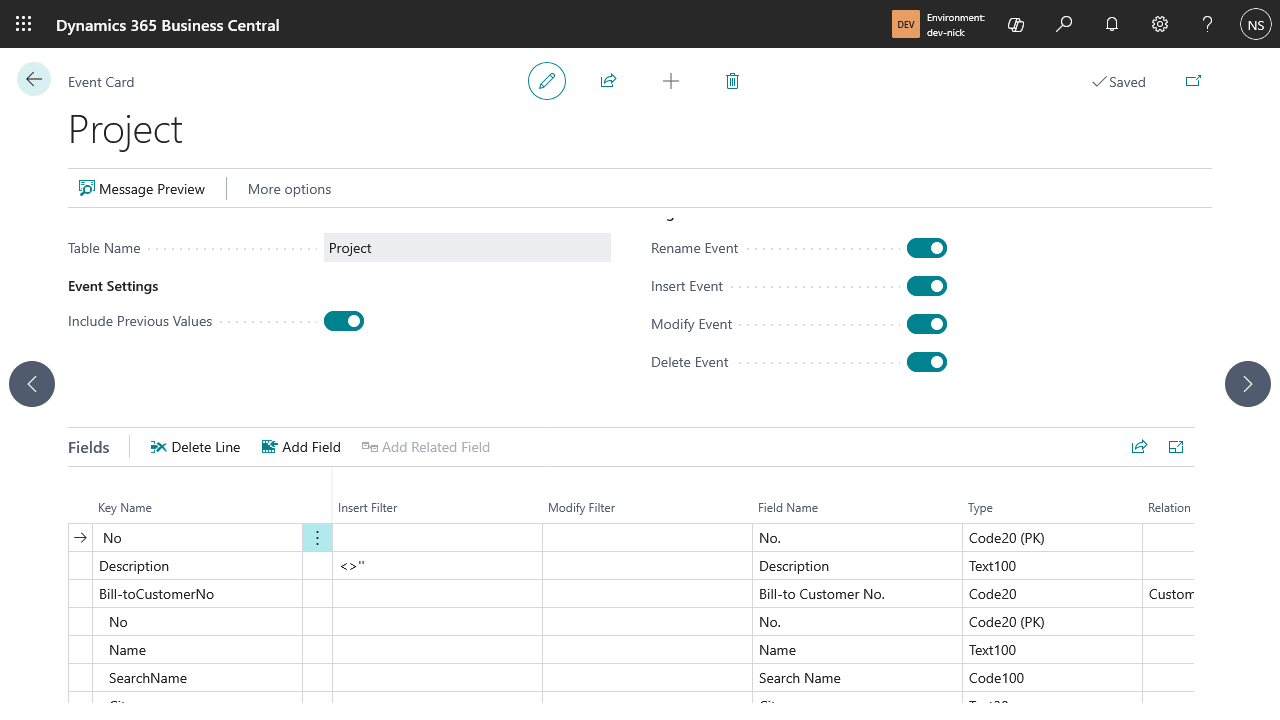Click the pencil edit icon

coord(547,81)
